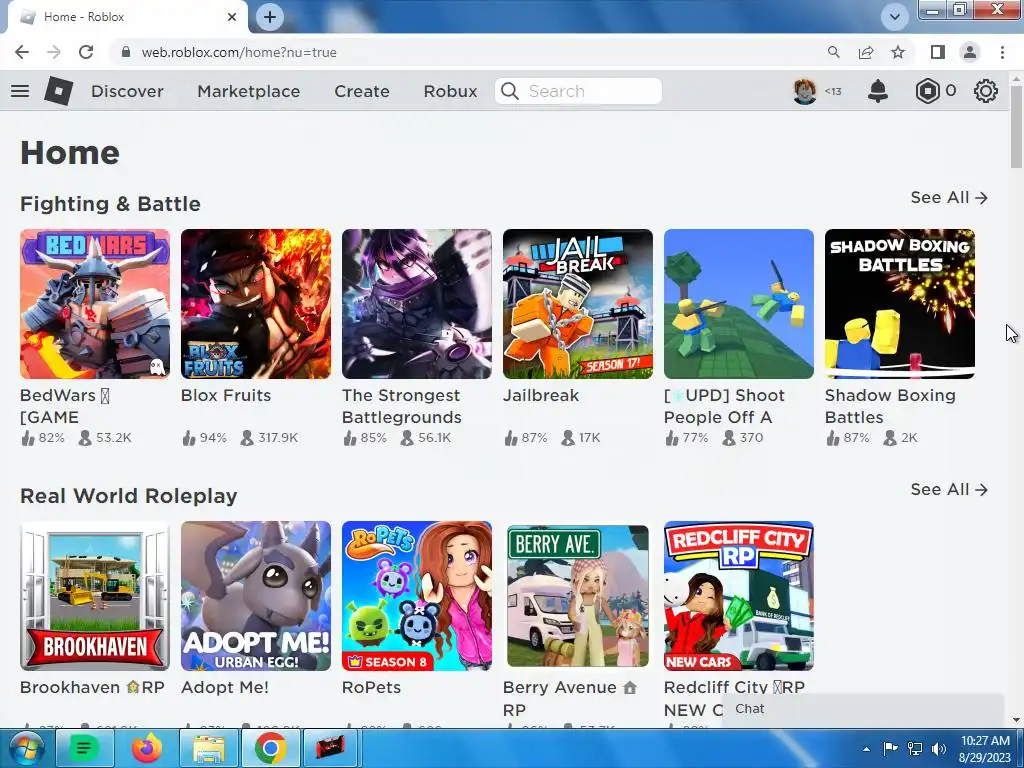See All Fighting & Battle games
This screenshot has height=768, width=1024.
[x=949, y=197]
